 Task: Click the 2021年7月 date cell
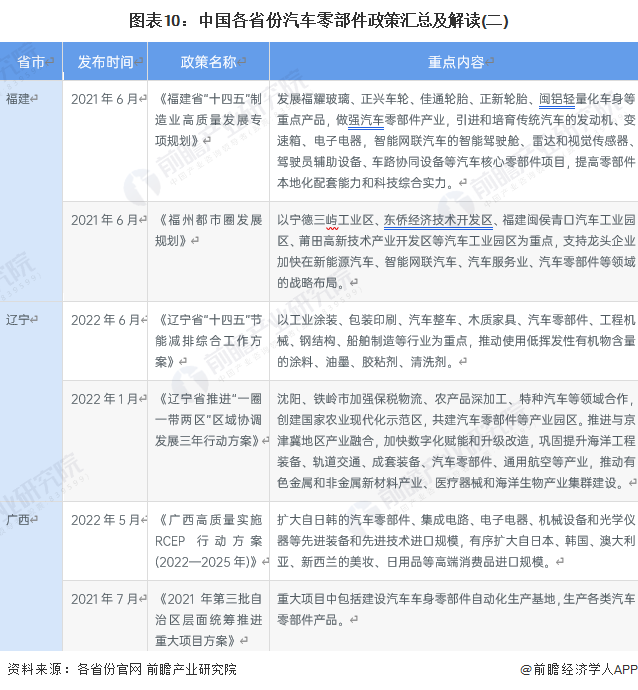(106, 599)
